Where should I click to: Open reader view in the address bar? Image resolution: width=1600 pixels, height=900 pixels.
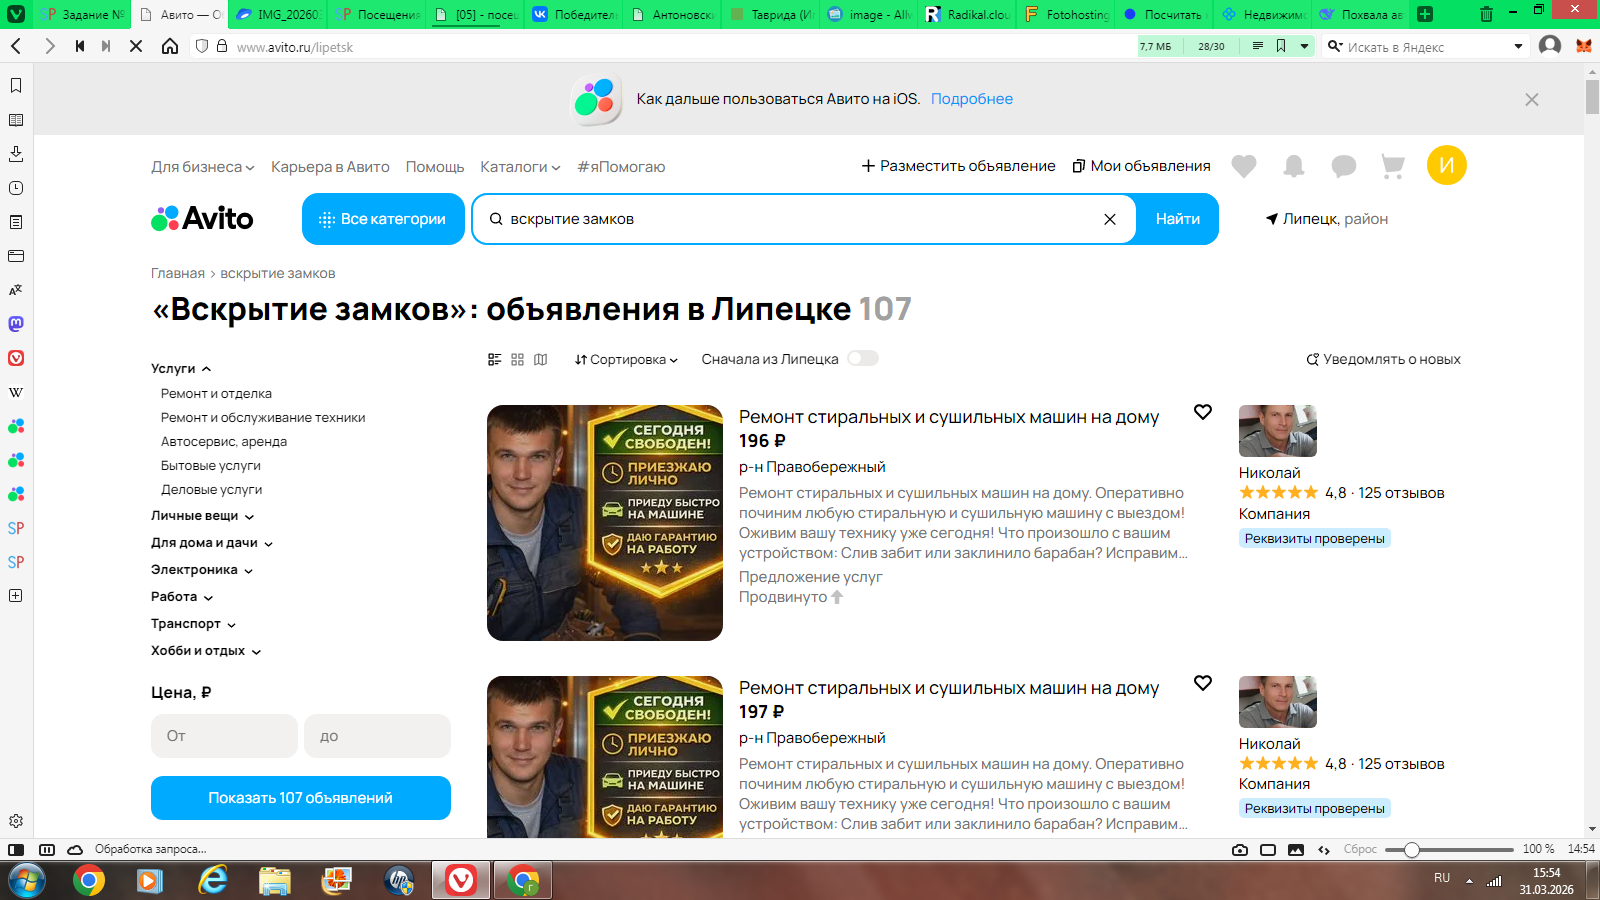1258,47
